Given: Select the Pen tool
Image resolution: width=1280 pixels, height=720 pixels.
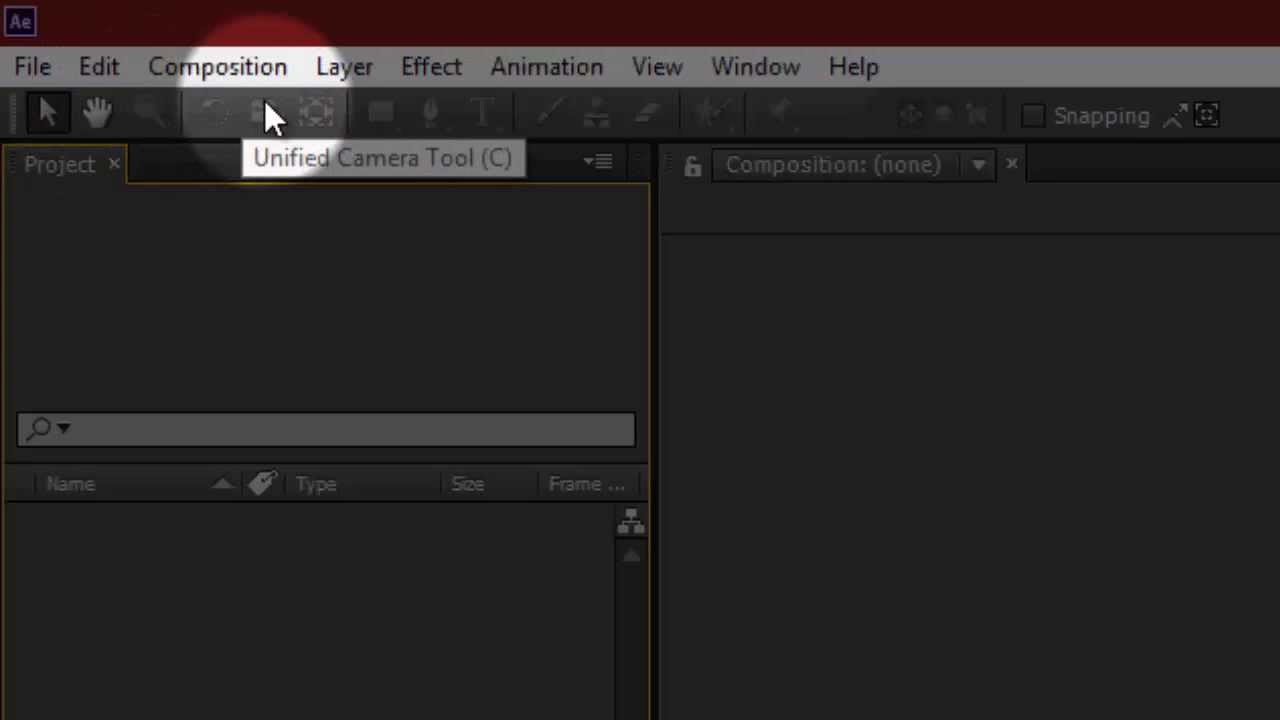Looking at the screenshot, I should pos(430,114).
